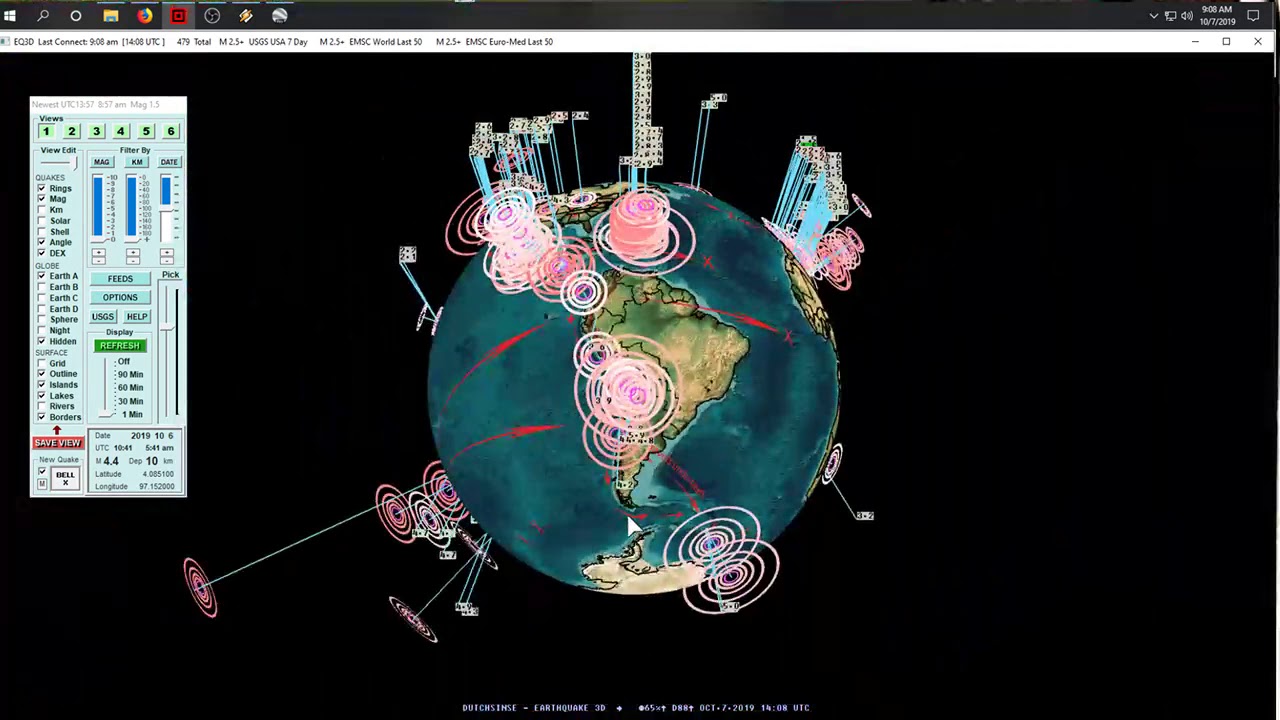Select the red EQ3D taskbar icon
The image size is (1280, 720).
178,15
